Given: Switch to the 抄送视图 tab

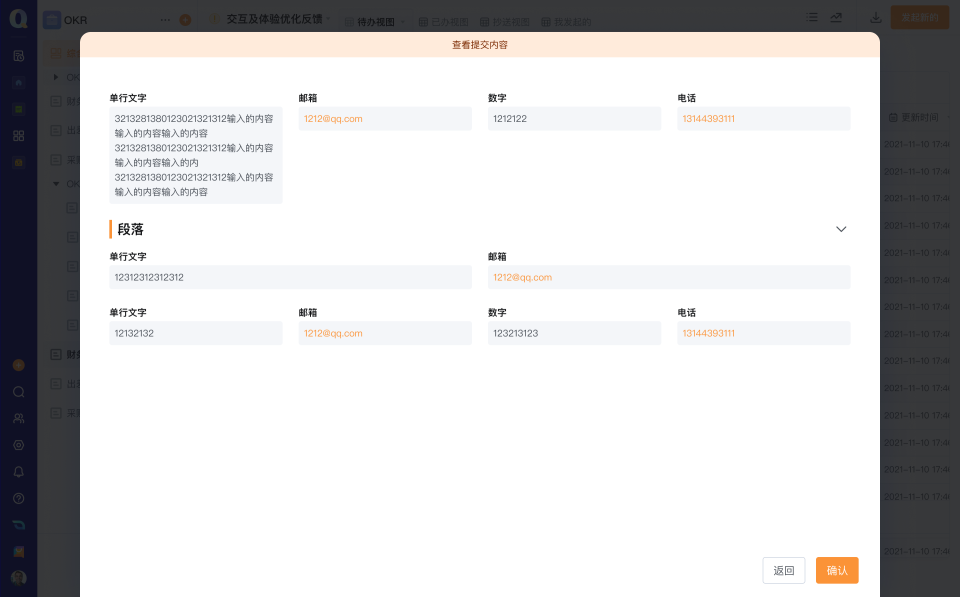Looking at the screenshot, I should coord(505,22).
